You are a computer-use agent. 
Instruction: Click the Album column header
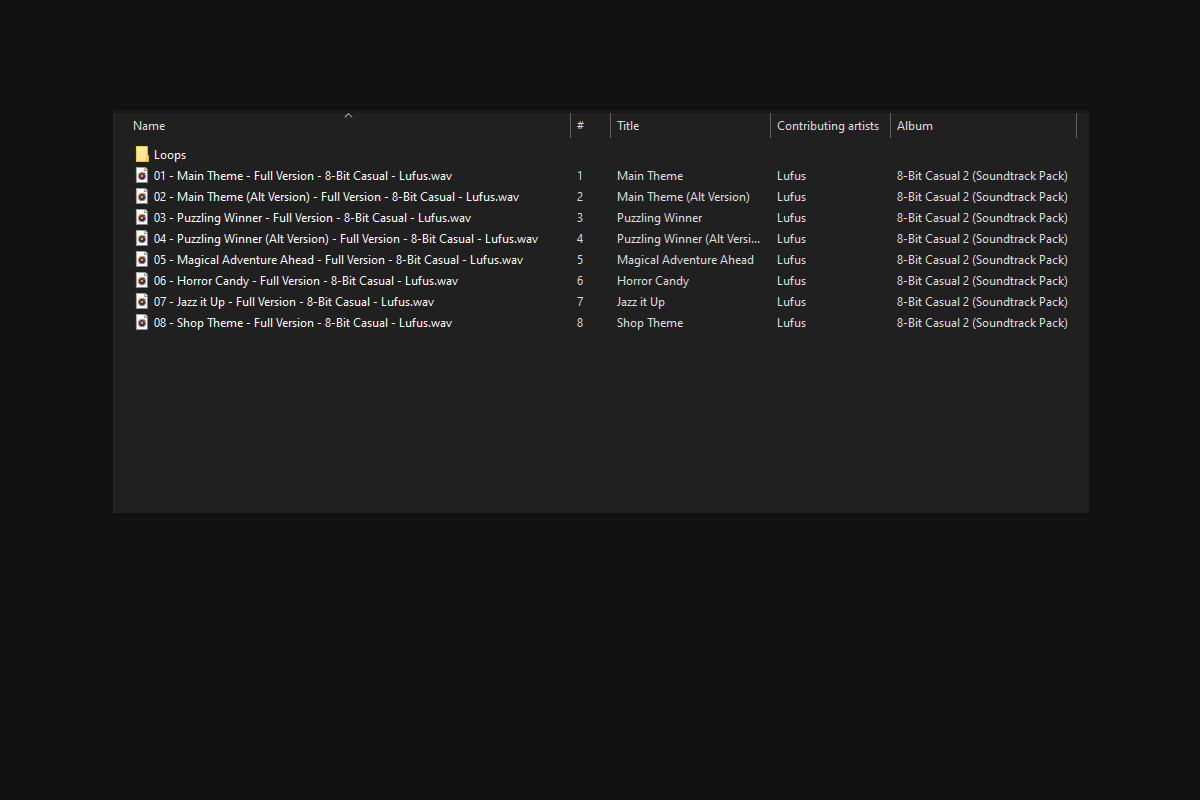[914, 126]
